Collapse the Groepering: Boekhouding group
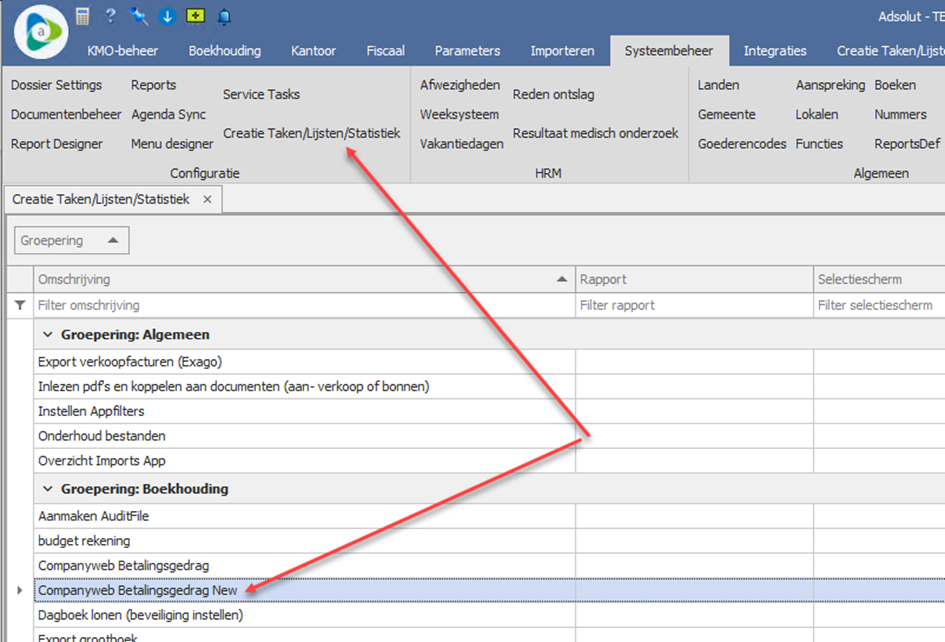This screenshot has width=945, height=642. (x=48, y=489)
